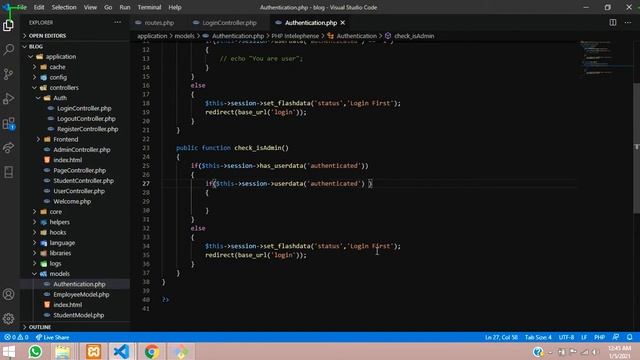
Task: Open notifications bell in status bar
Action: (x=629, y=338)
